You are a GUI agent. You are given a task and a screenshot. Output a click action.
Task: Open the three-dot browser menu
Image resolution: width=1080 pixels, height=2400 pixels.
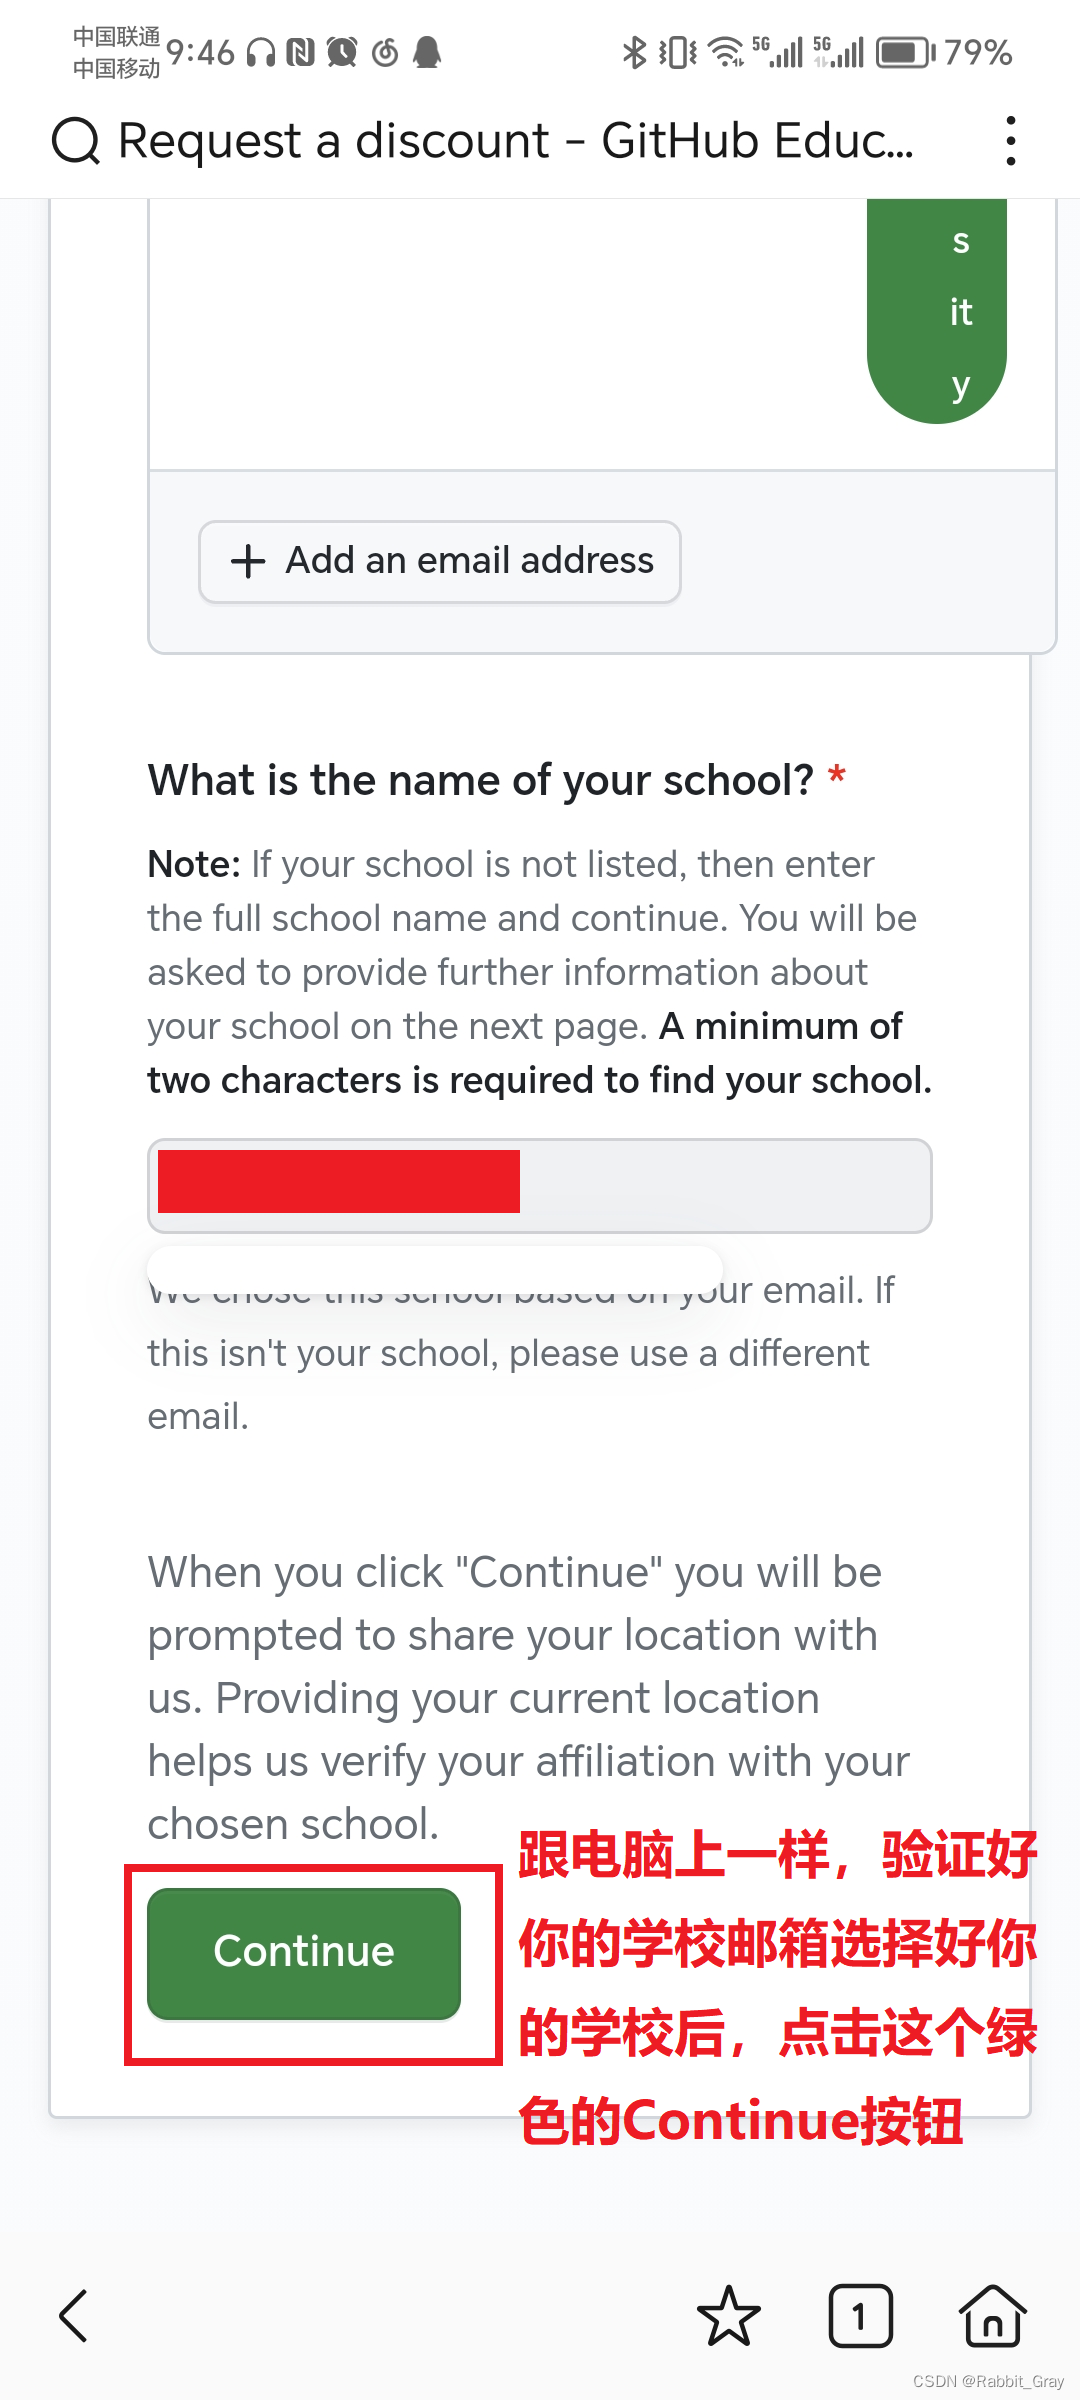pos(1011,140)
